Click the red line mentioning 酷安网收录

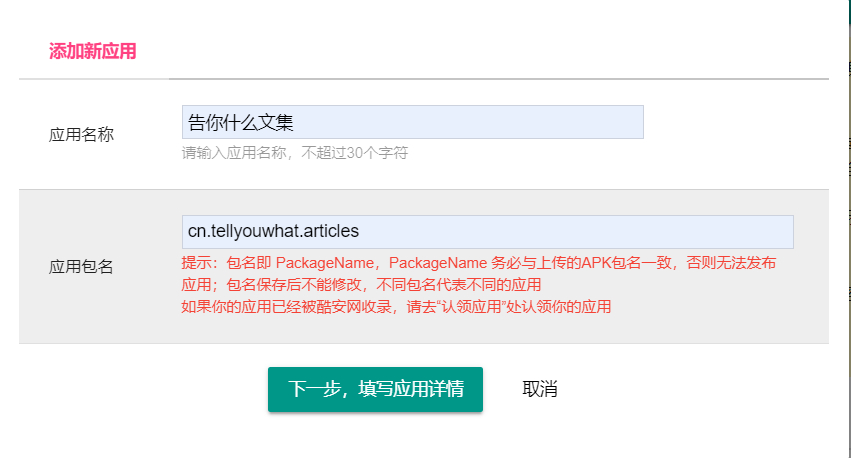pos(396,307)
